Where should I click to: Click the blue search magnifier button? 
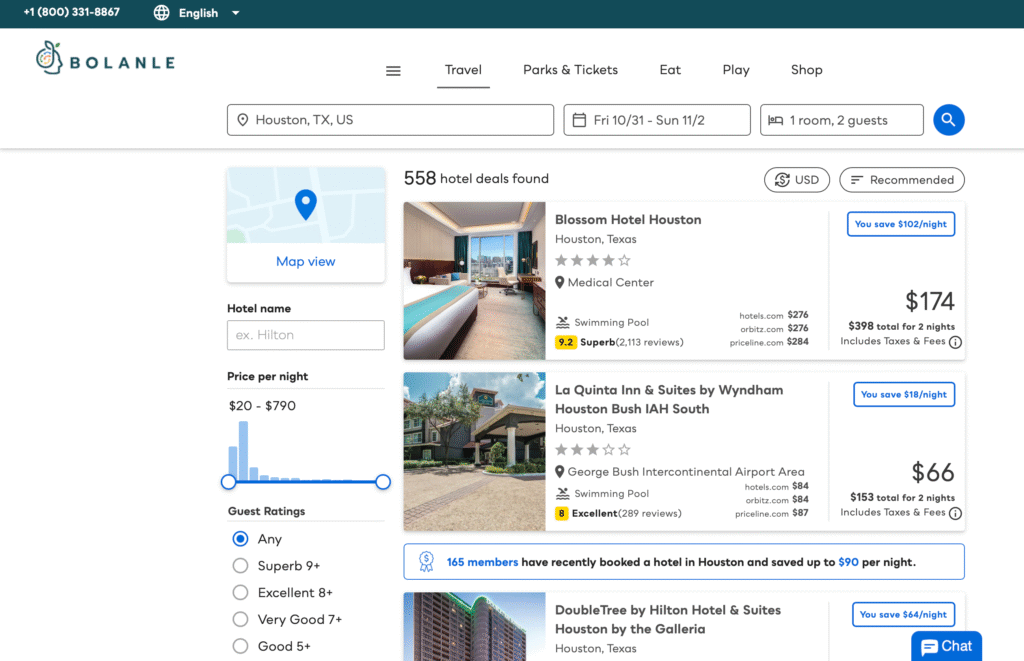[x=948, y=120]
